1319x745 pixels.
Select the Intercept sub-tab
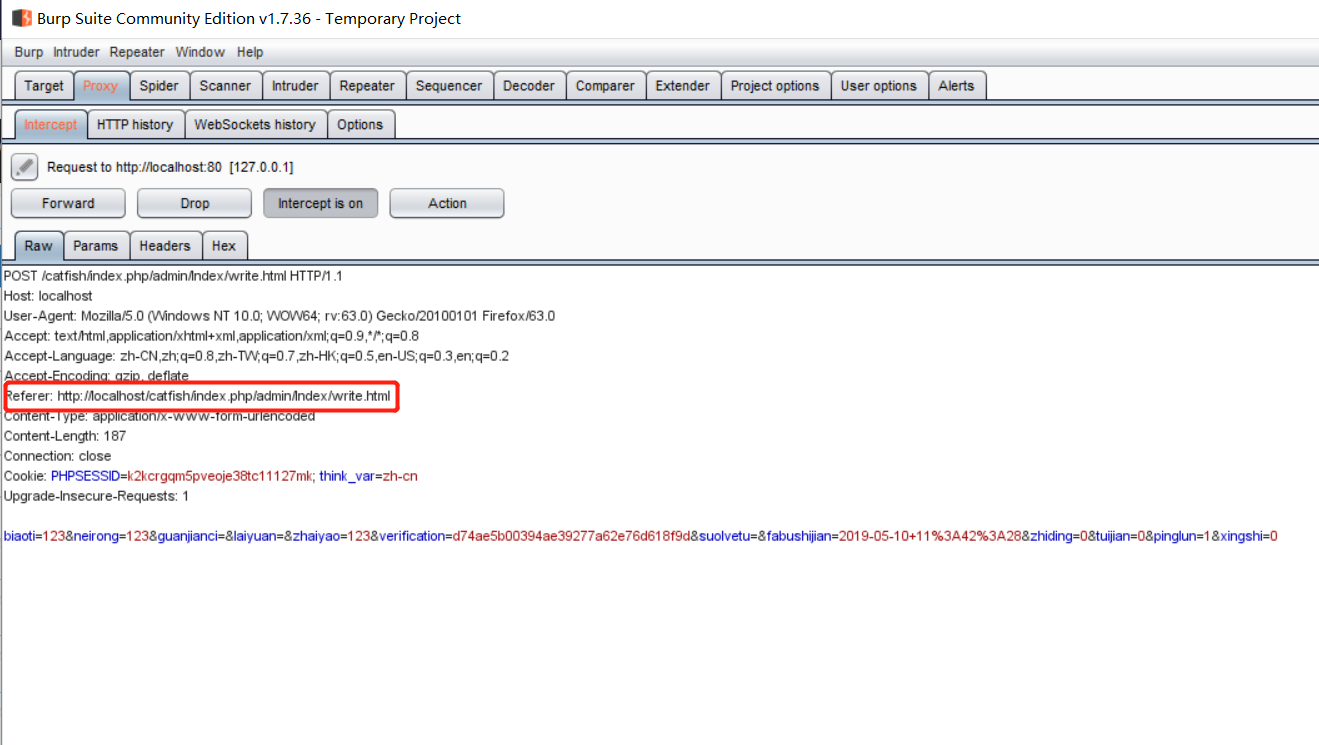coord(50,125)
